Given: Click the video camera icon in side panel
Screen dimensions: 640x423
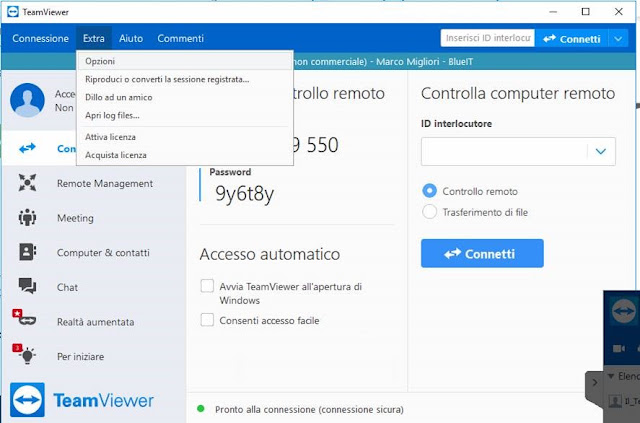Looking at the screenshot, I should coord(619,348).
